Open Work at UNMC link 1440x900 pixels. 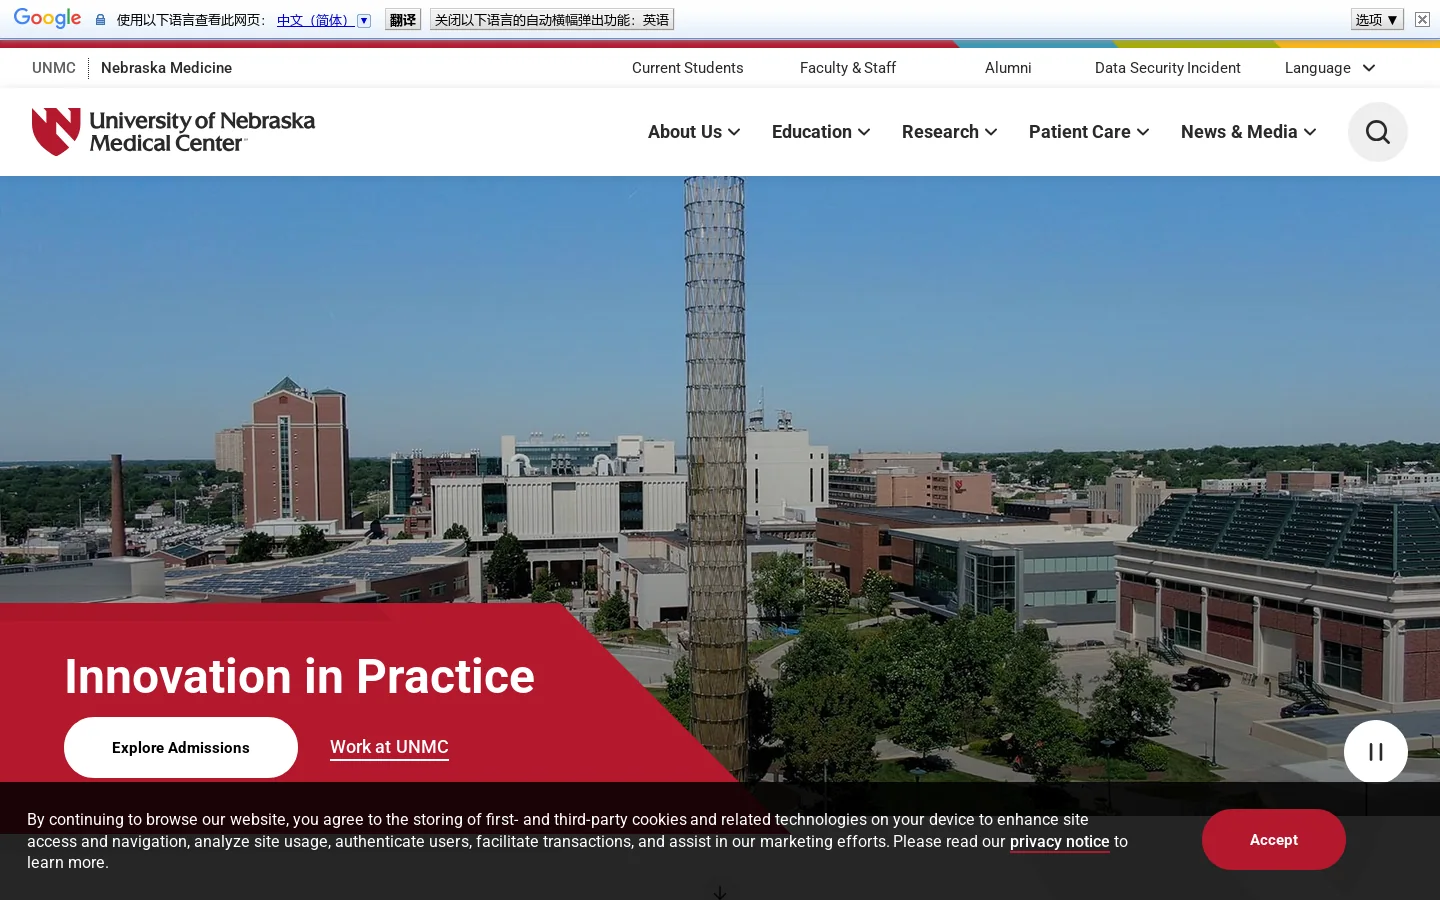[x=389, y=747]
